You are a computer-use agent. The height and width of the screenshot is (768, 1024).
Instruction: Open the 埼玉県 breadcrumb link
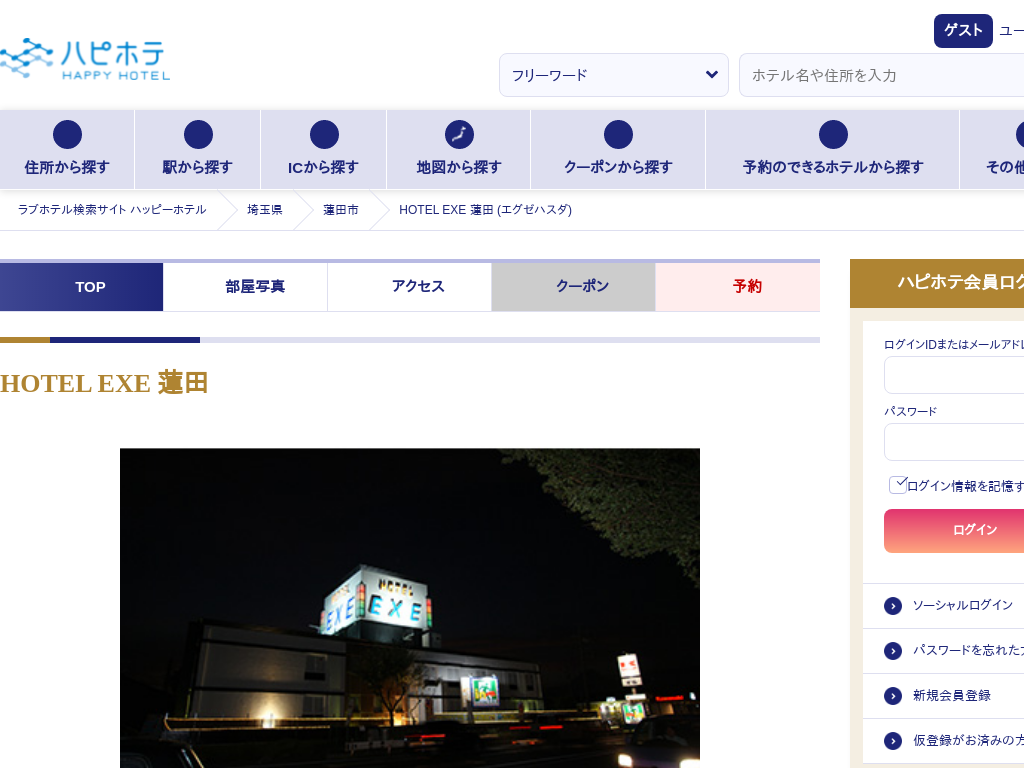pyautogui.click(x=264, y=210)
